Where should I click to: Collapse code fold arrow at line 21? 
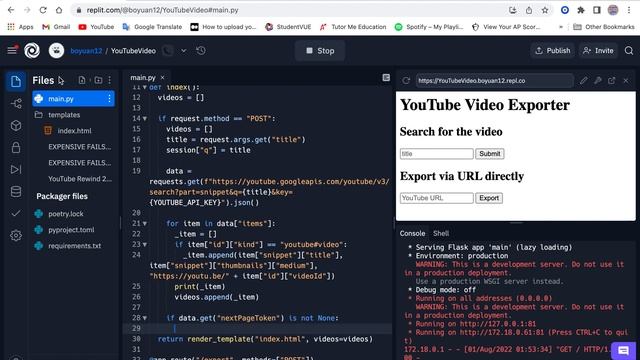tap(144, 224)
